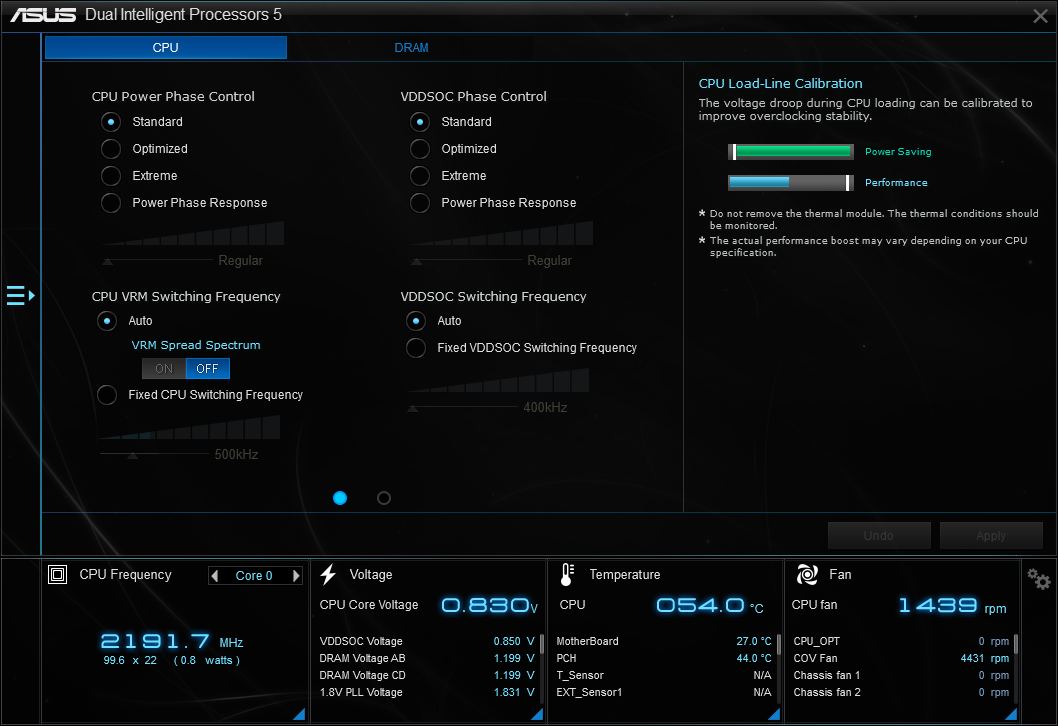Click the 500kHz CPU switching frequency slider
This screenshot has width=1058, height=726.
(154, 455)
